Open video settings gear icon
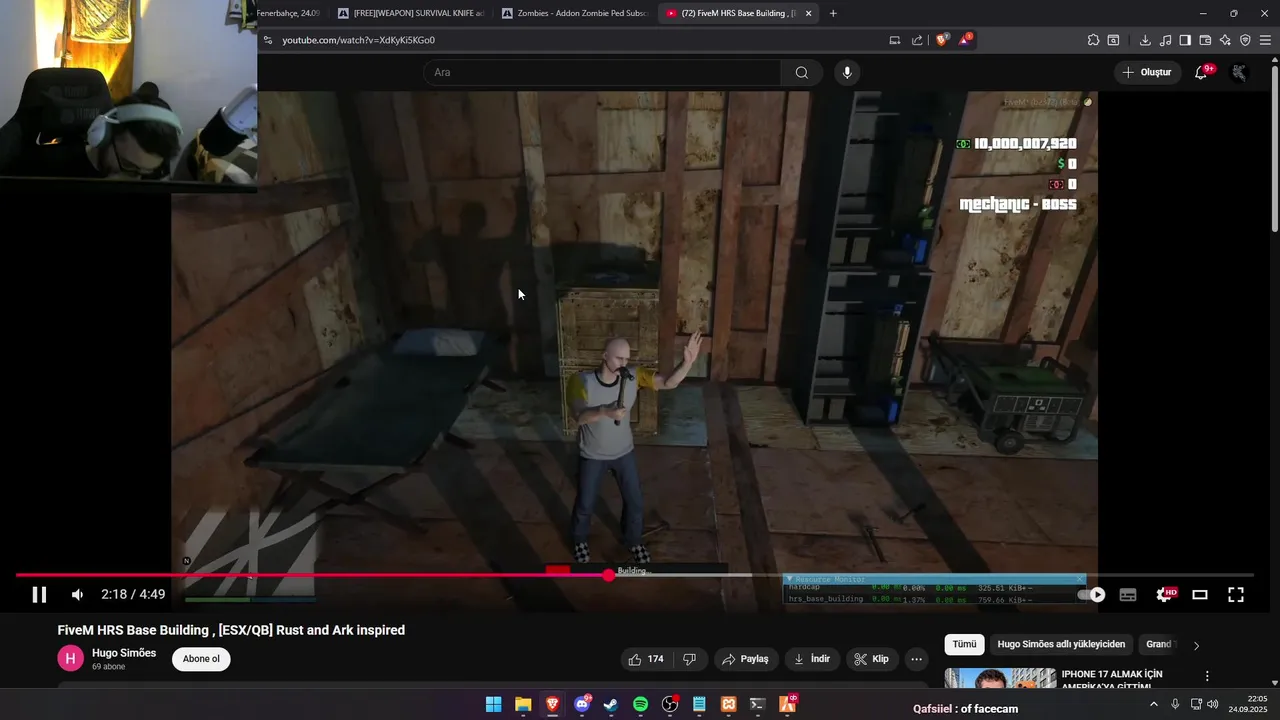Screen dimensions: 1280x720 [x=1165, y=595]
